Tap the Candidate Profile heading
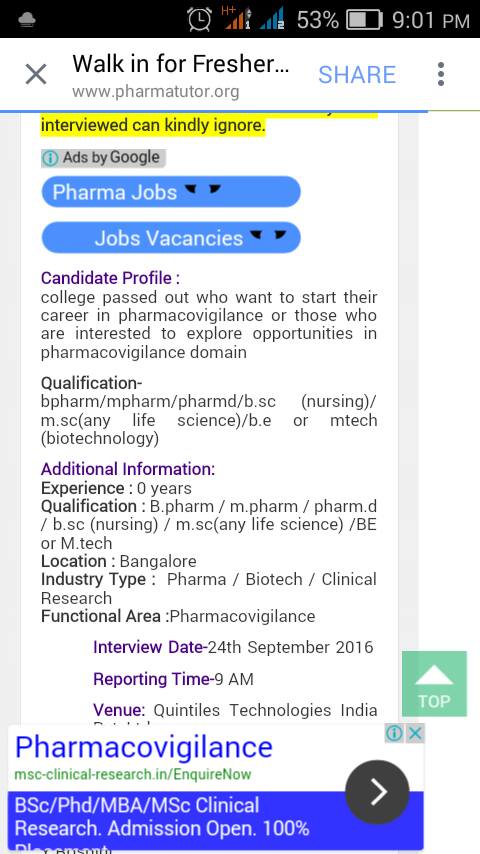 pos(110,278)
